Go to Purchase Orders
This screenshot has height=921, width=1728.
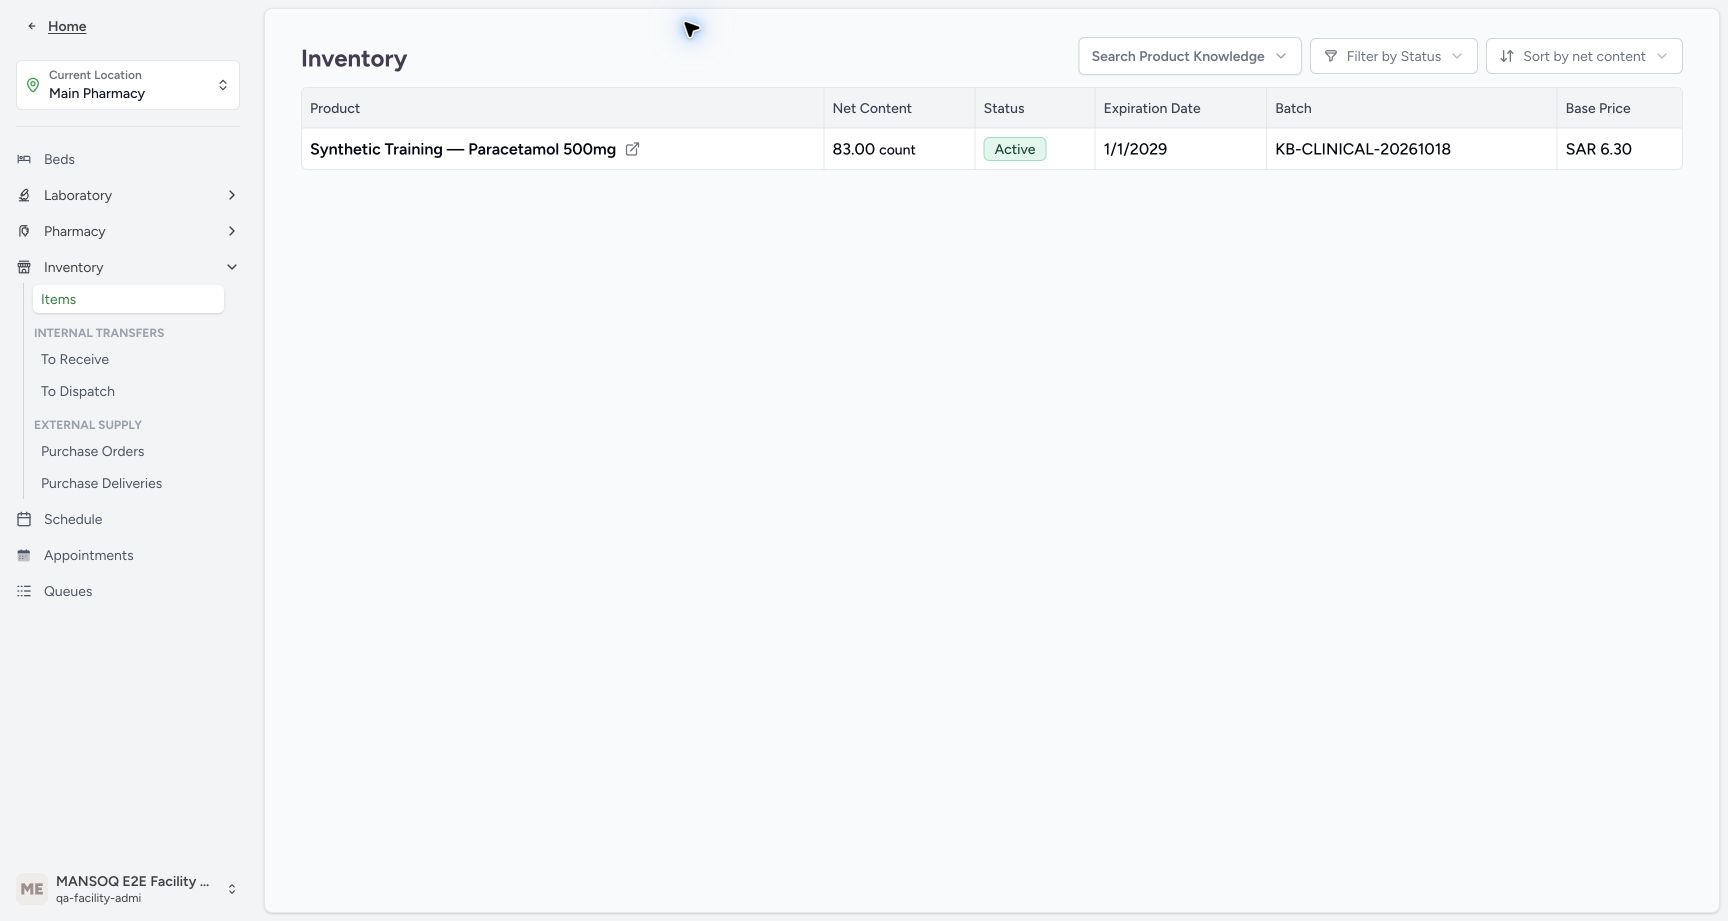pyautogui.click(x=92, y=451)
